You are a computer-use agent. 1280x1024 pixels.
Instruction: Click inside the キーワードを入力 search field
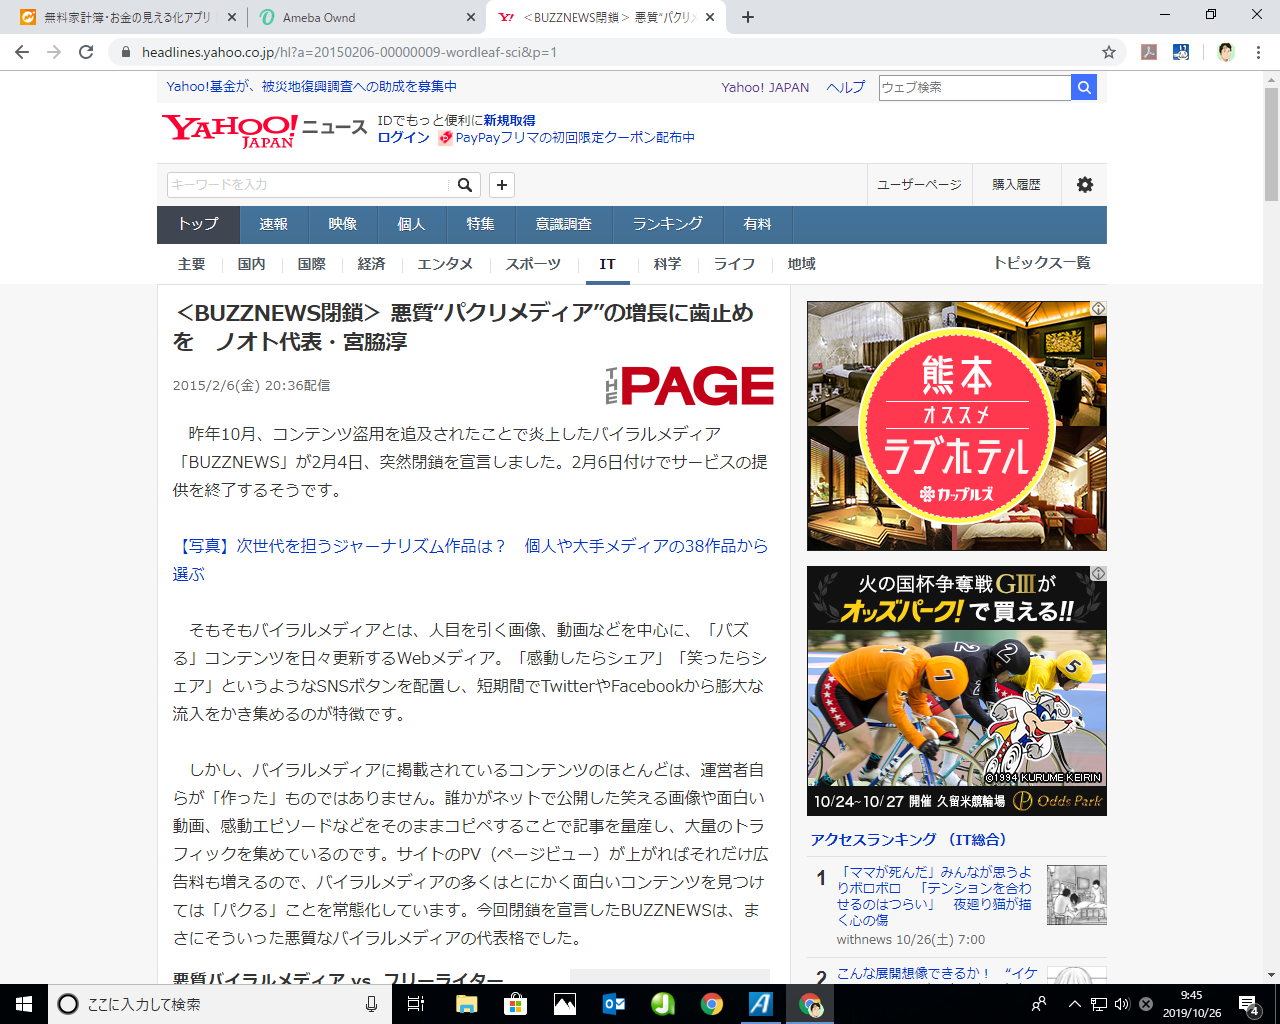(308, 185)
